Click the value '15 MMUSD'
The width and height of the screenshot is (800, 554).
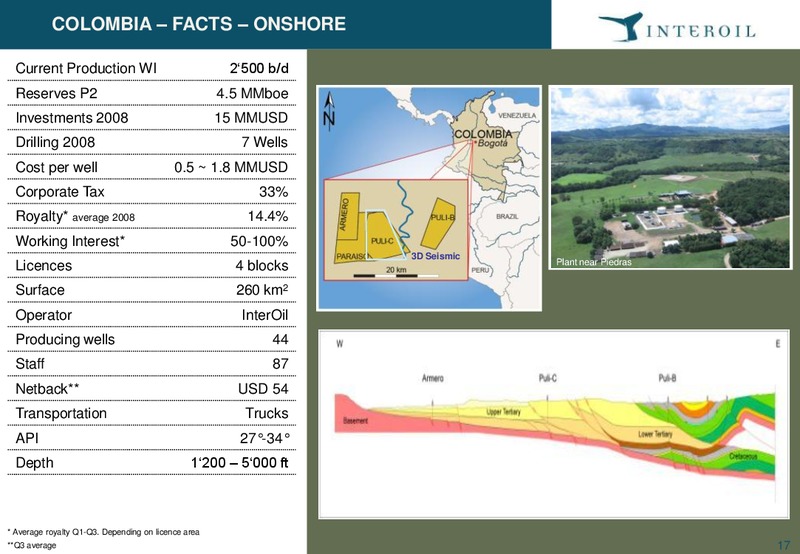click(x=251, y=118)
